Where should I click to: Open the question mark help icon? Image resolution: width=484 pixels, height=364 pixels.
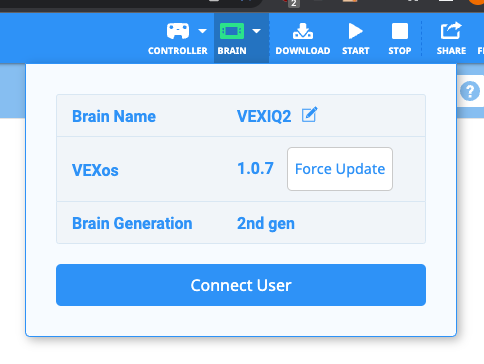click(470, 91)
